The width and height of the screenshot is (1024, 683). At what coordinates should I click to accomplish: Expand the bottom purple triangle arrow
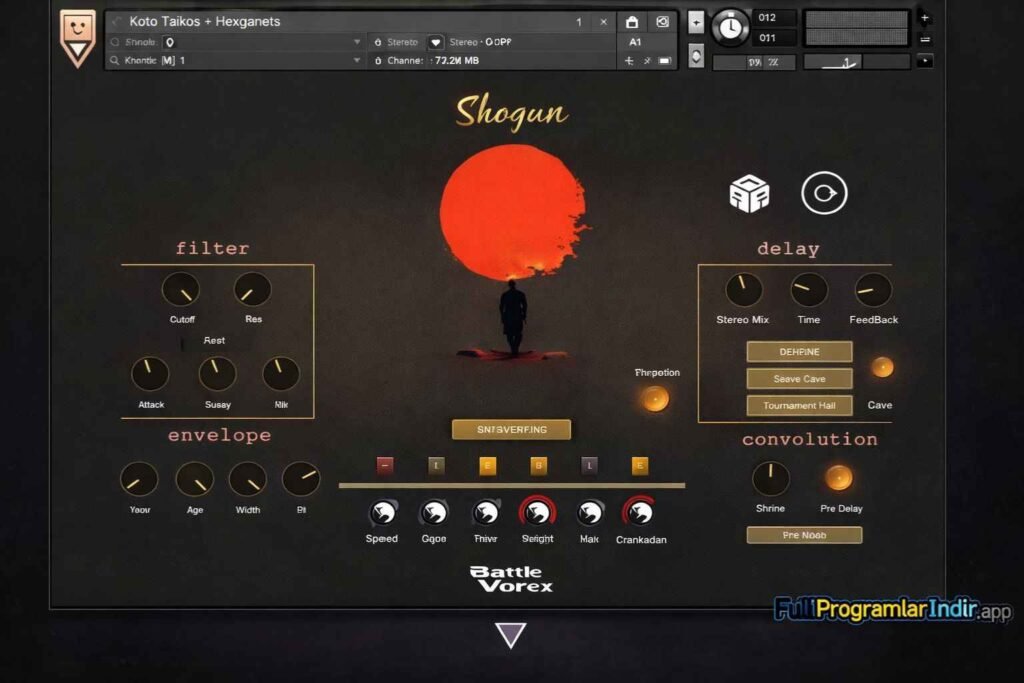511,635
